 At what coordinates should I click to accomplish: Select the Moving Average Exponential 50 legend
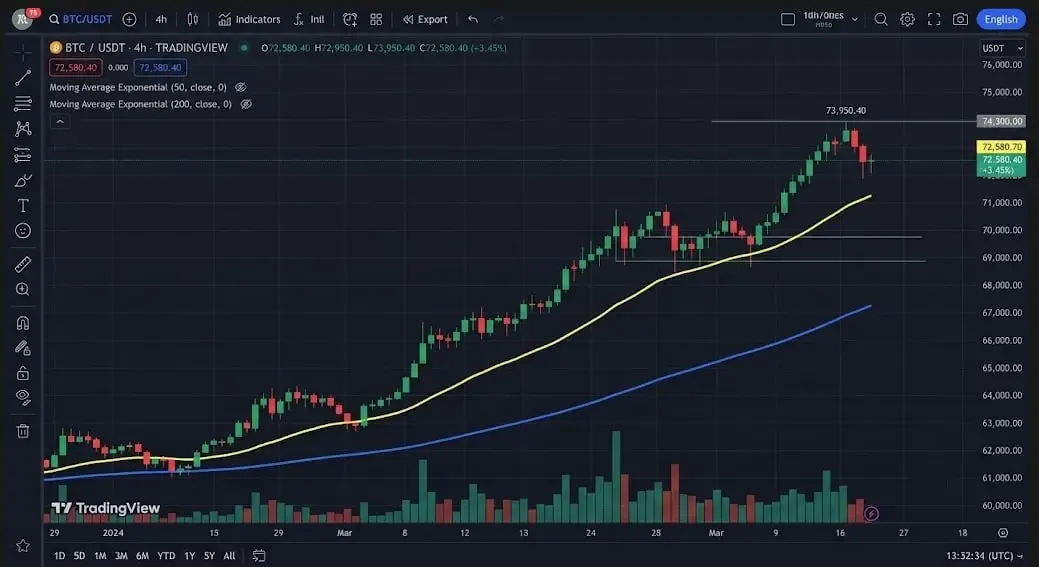138,87
